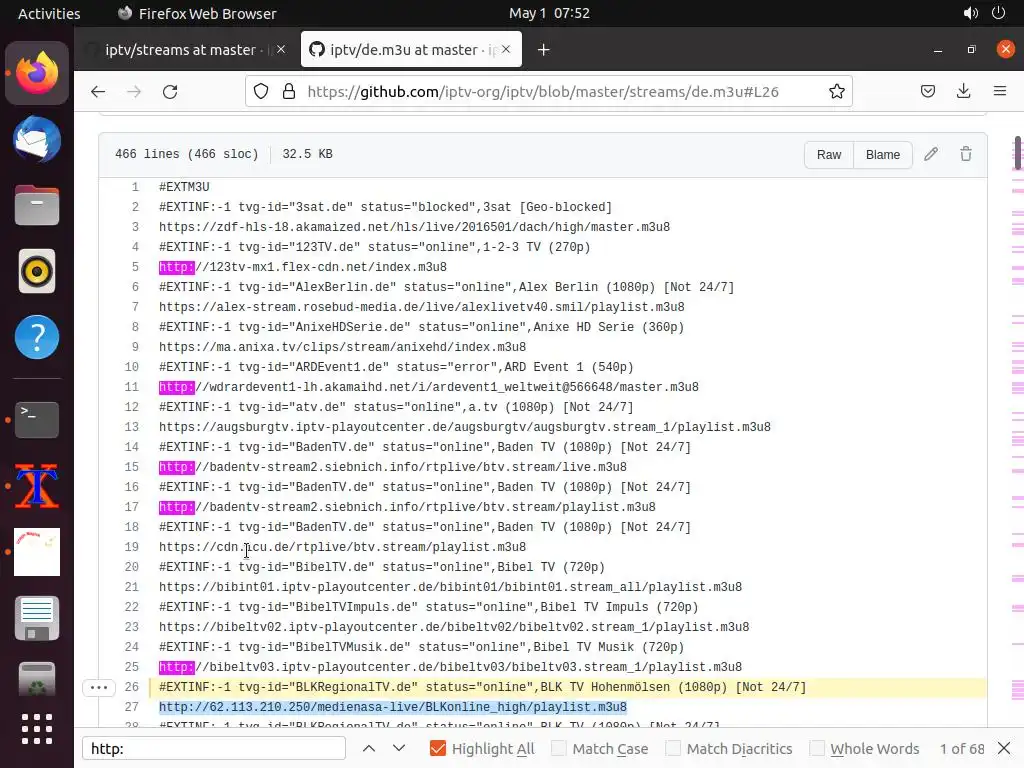Screen dimensions: 1024x768
Task: Open the line 26 ellipsis actions menu
Action: point(99,687)
